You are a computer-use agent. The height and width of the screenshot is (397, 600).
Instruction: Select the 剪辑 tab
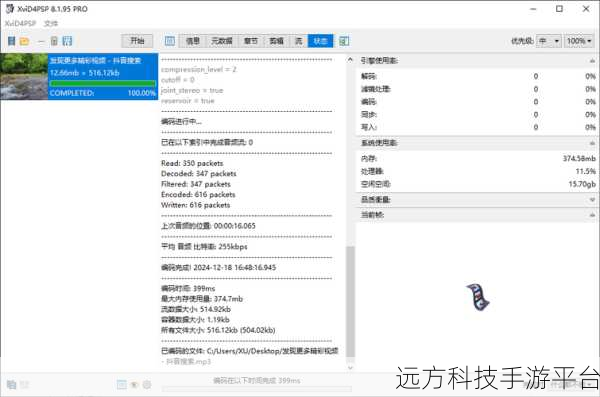pos(276,41)
